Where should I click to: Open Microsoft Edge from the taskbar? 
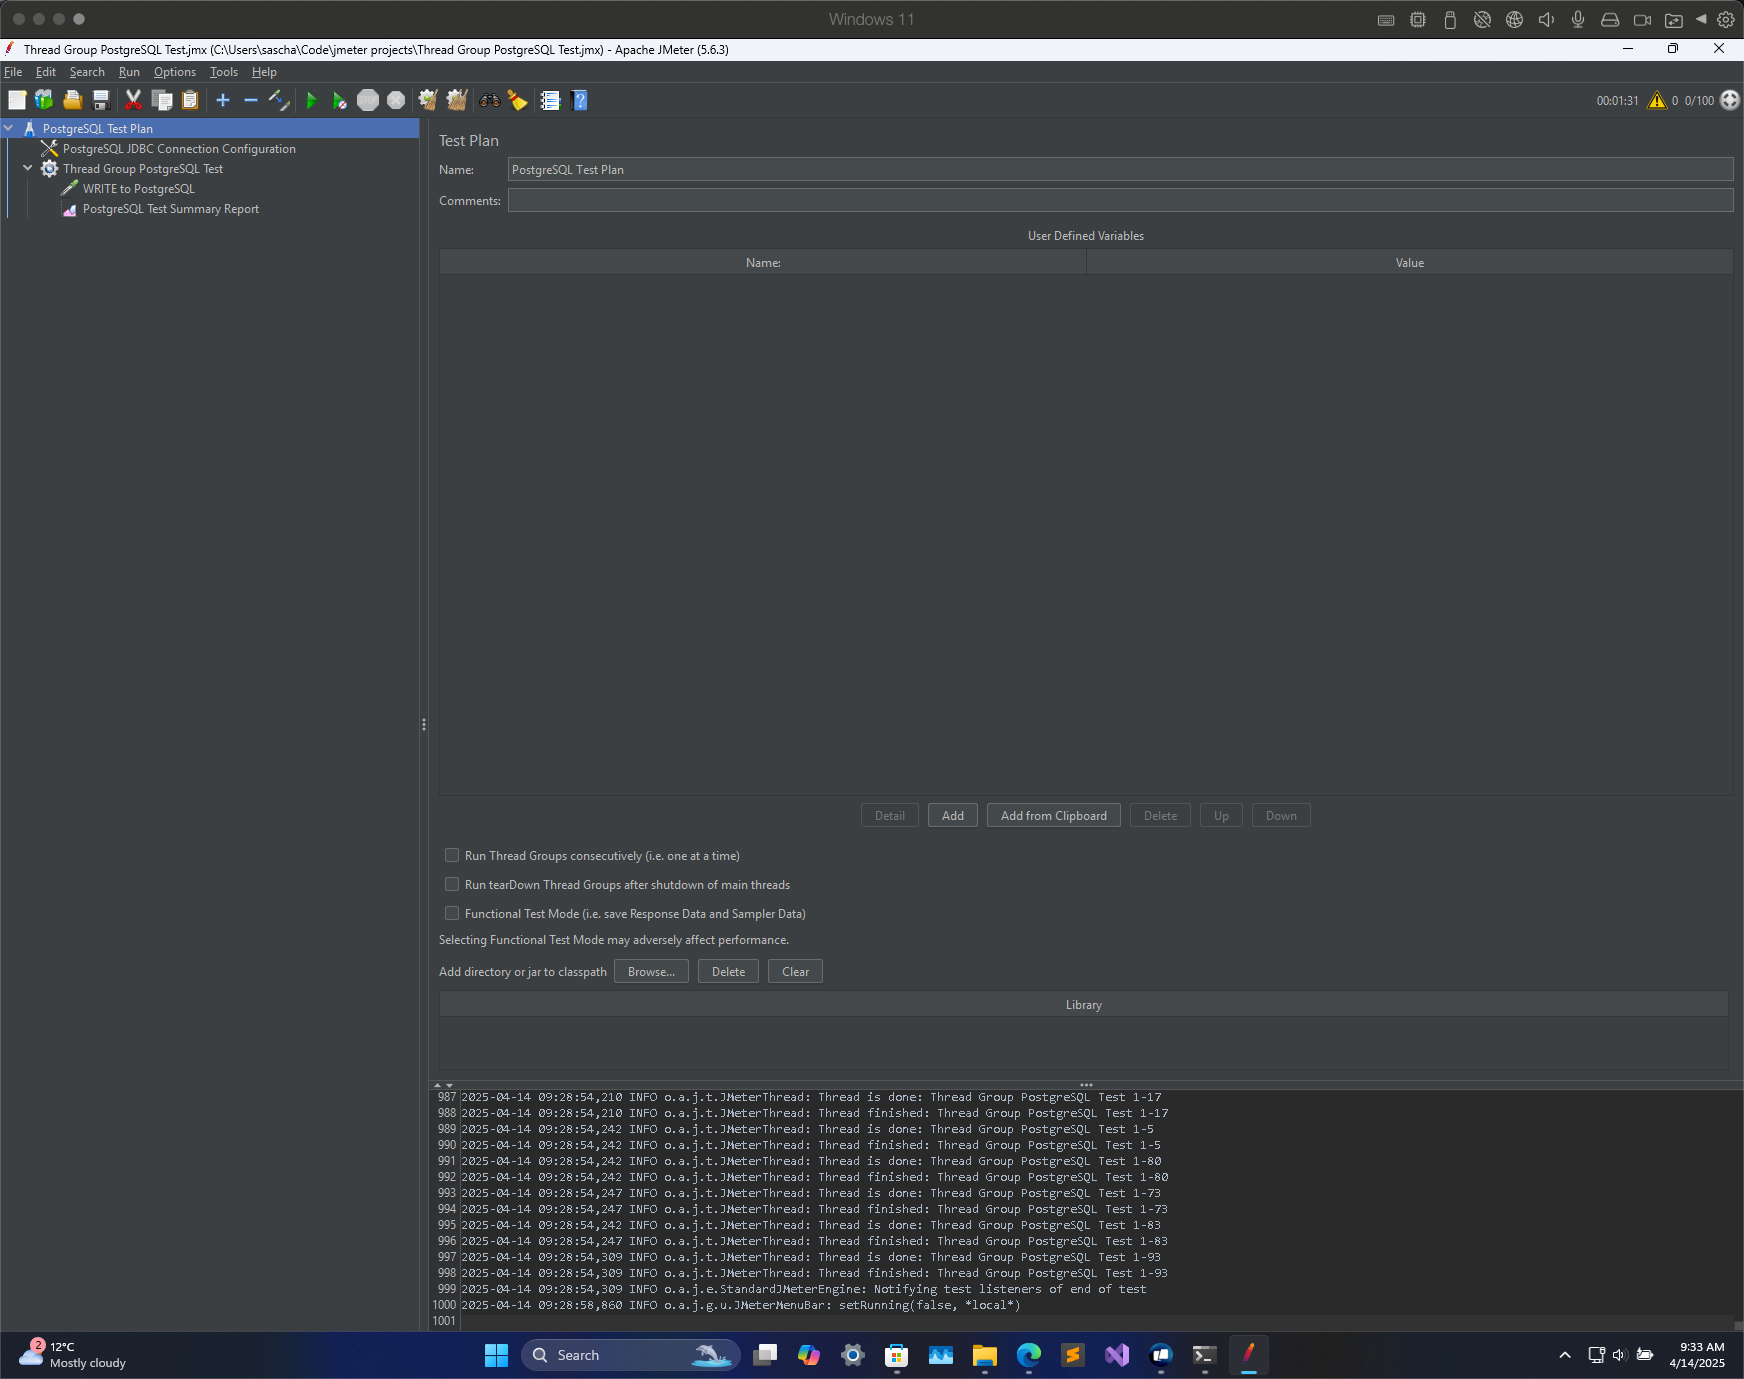(1029, 1355)
